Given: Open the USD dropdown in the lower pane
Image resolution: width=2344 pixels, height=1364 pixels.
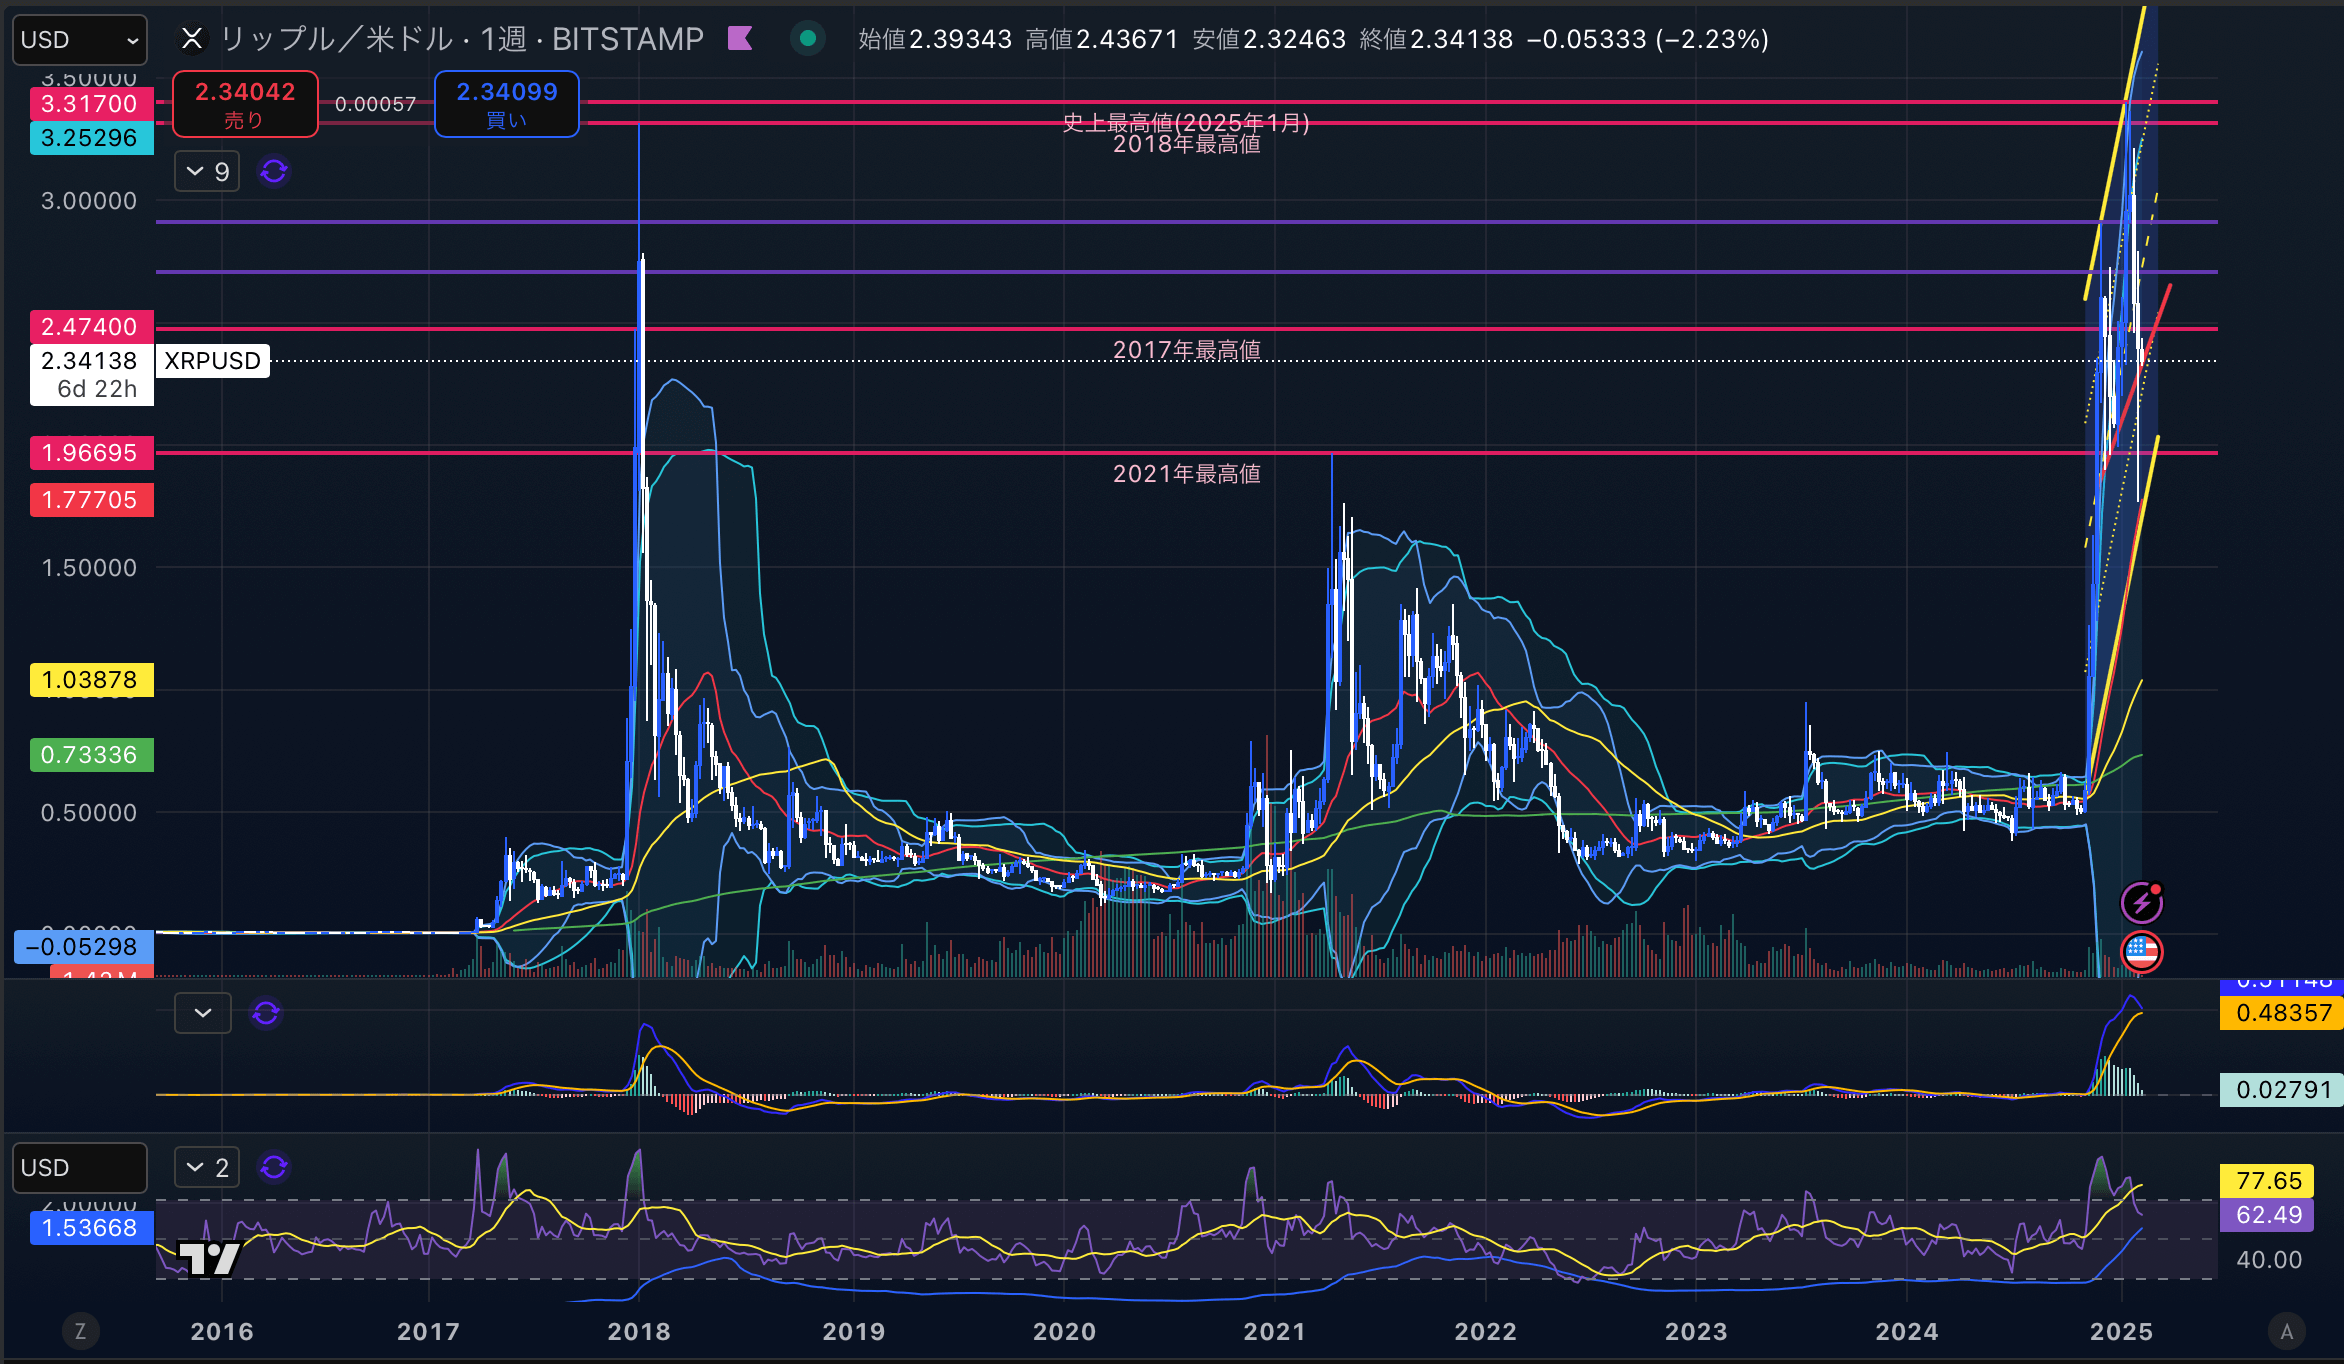Looking at the screenshot, I should pyautogui.click(x=80, y=1168).
